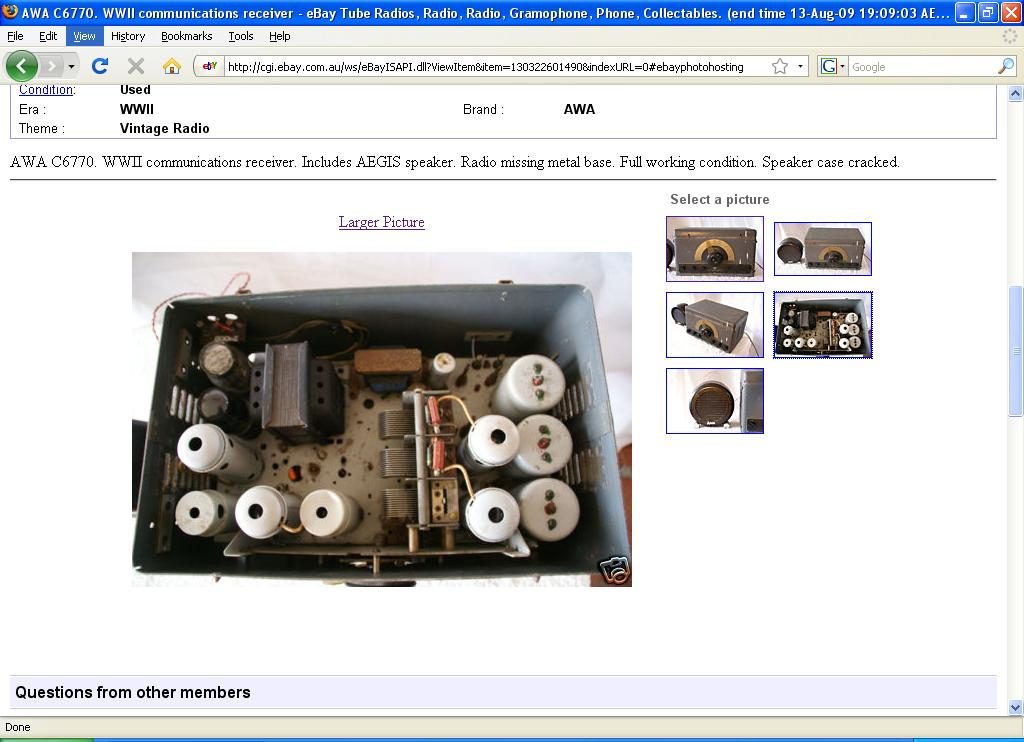Click the 'Select a picture' label
1024x742 pixels.
720,199
